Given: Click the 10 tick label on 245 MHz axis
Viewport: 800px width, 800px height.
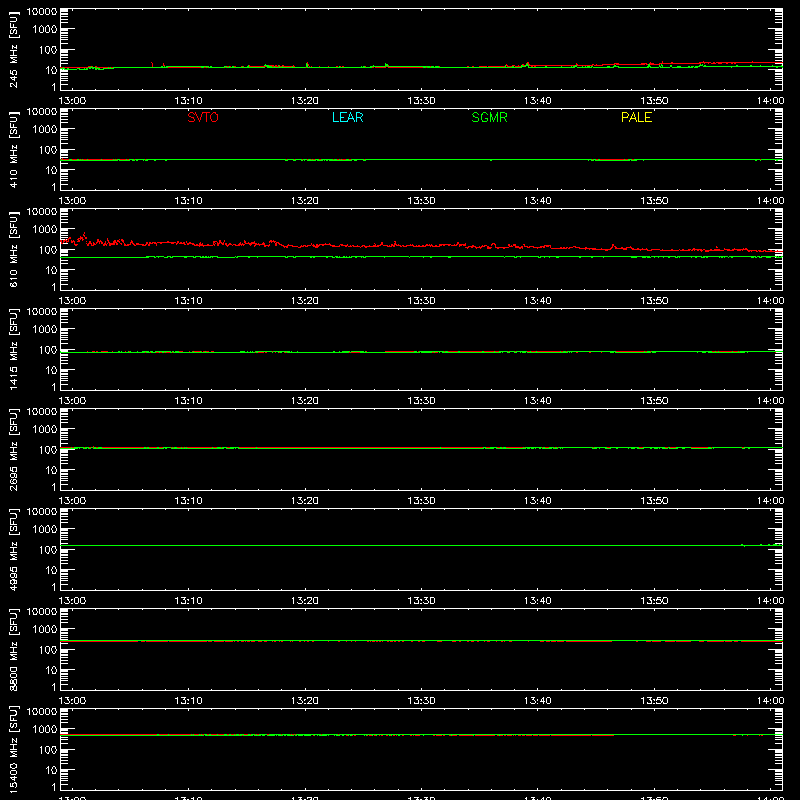Looking at the screenshot, I should click(51, 70).
